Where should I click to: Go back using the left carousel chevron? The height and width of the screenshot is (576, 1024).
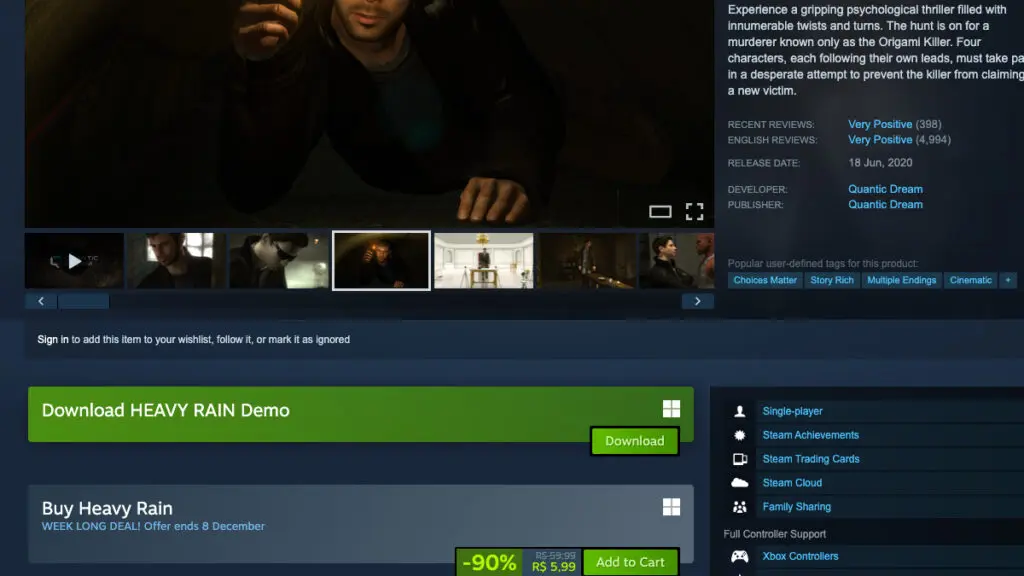tap(41, 300)
